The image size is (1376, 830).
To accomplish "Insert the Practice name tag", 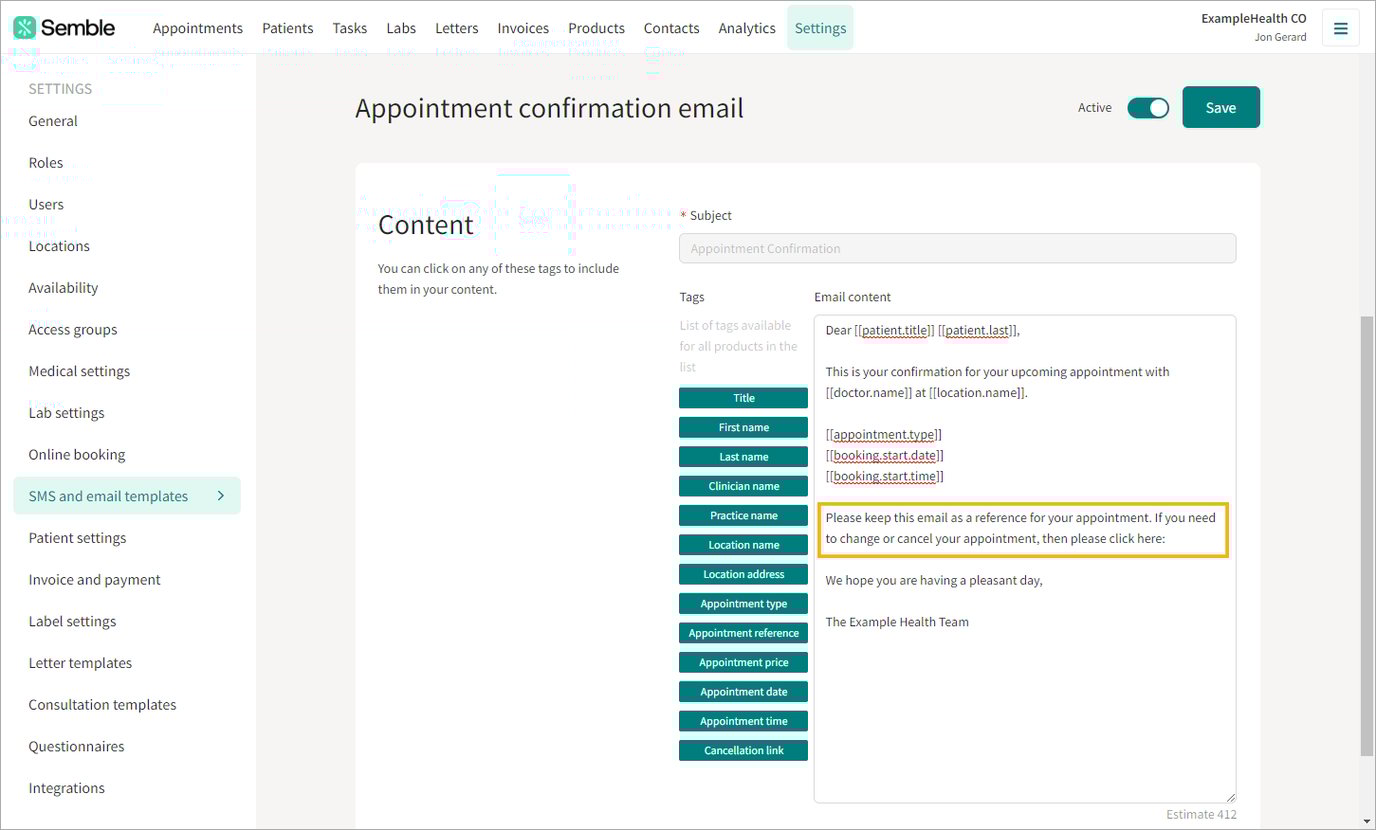I will 743,515.
